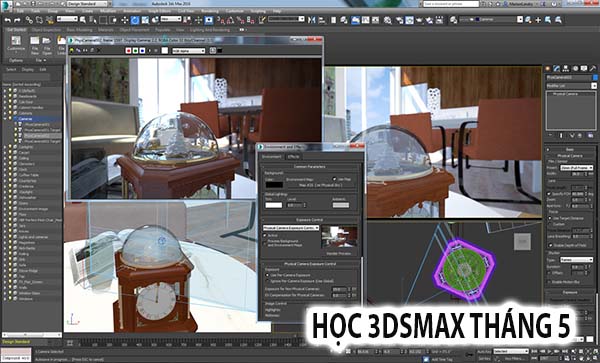Click the Undo arrow in main toolbar
The height and width of the screenshot is (363, 600).
8,20
